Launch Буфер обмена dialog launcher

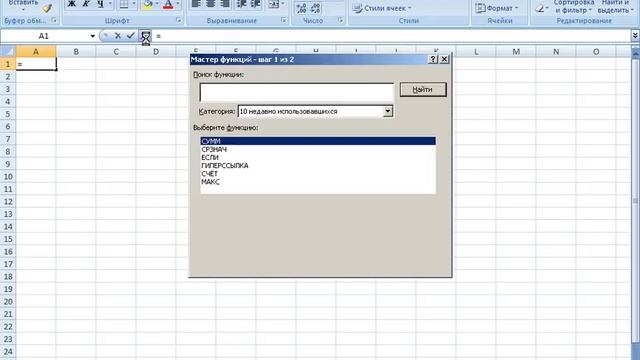pyautogui.click(x=54, y=20)
